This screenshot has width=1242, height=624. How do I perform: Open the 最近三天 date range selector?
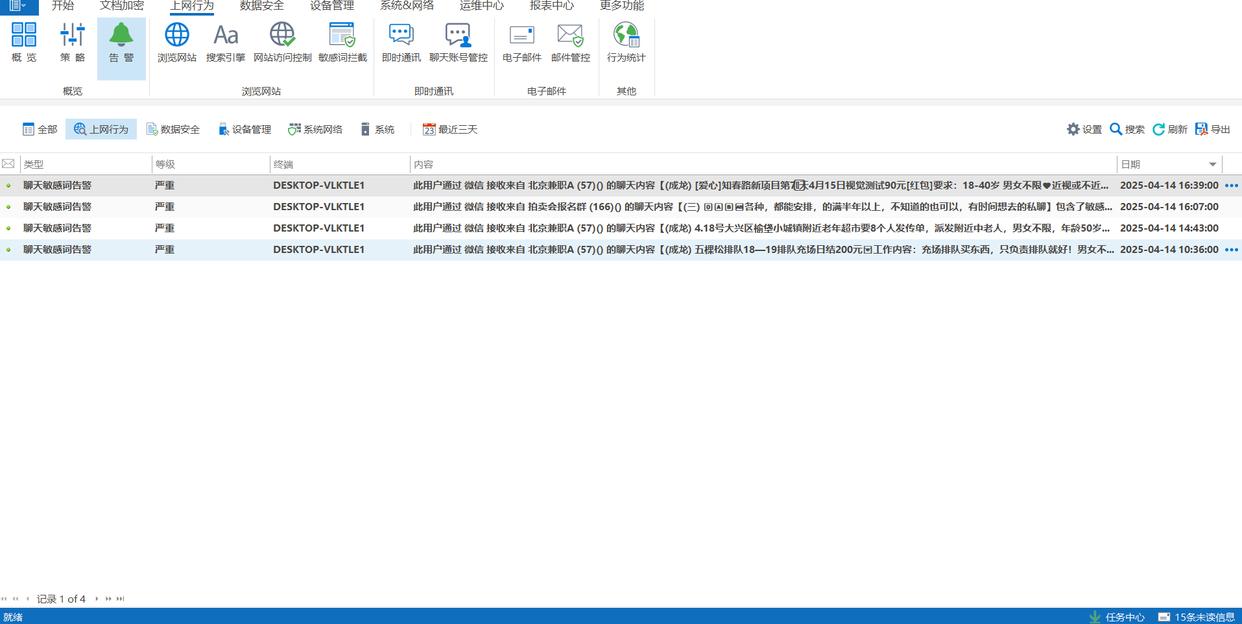coord(450,129)
